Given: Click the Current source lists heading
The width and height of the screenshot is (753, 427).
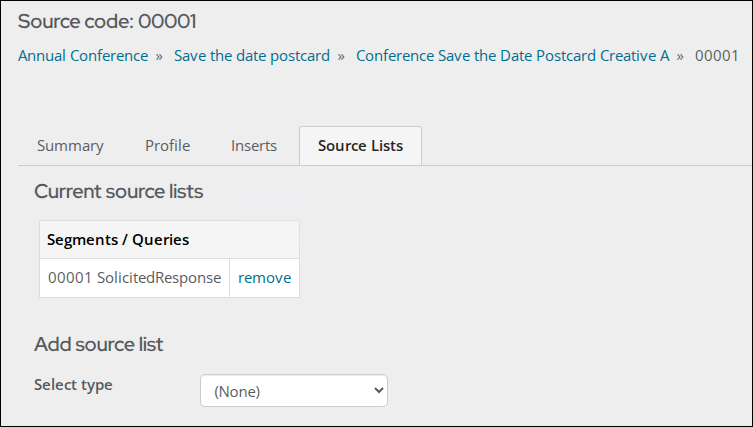Looking at the screenshot, I should click(x=119, y=192).
